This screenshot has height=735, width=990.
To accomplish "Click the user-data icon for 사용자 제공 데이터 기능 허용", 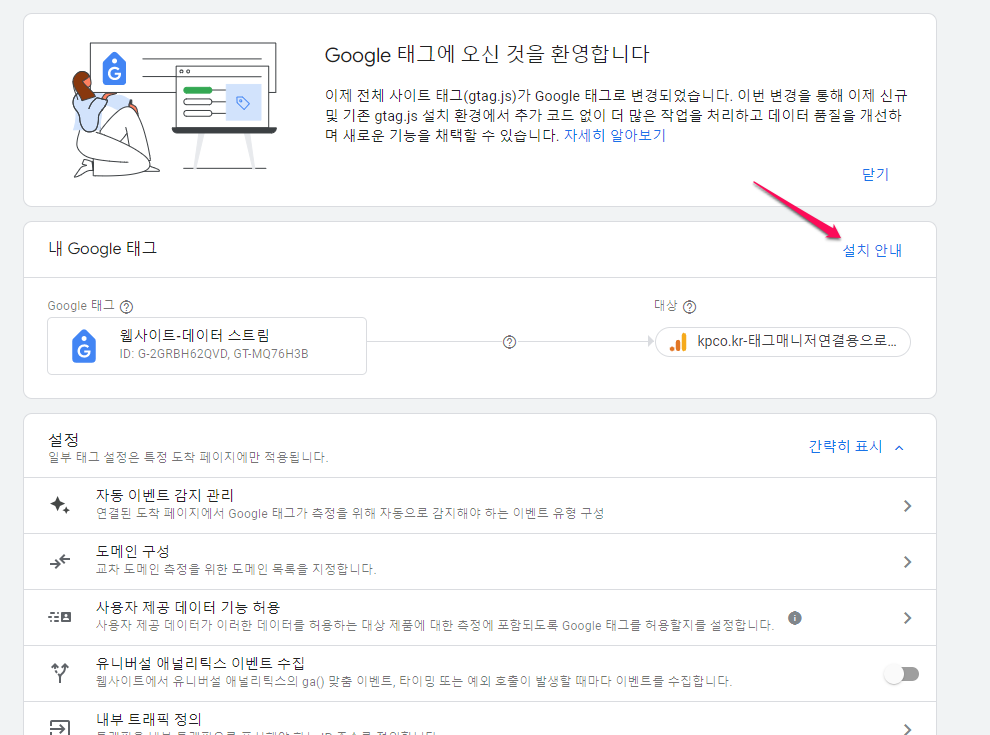I will click(60, 617).
